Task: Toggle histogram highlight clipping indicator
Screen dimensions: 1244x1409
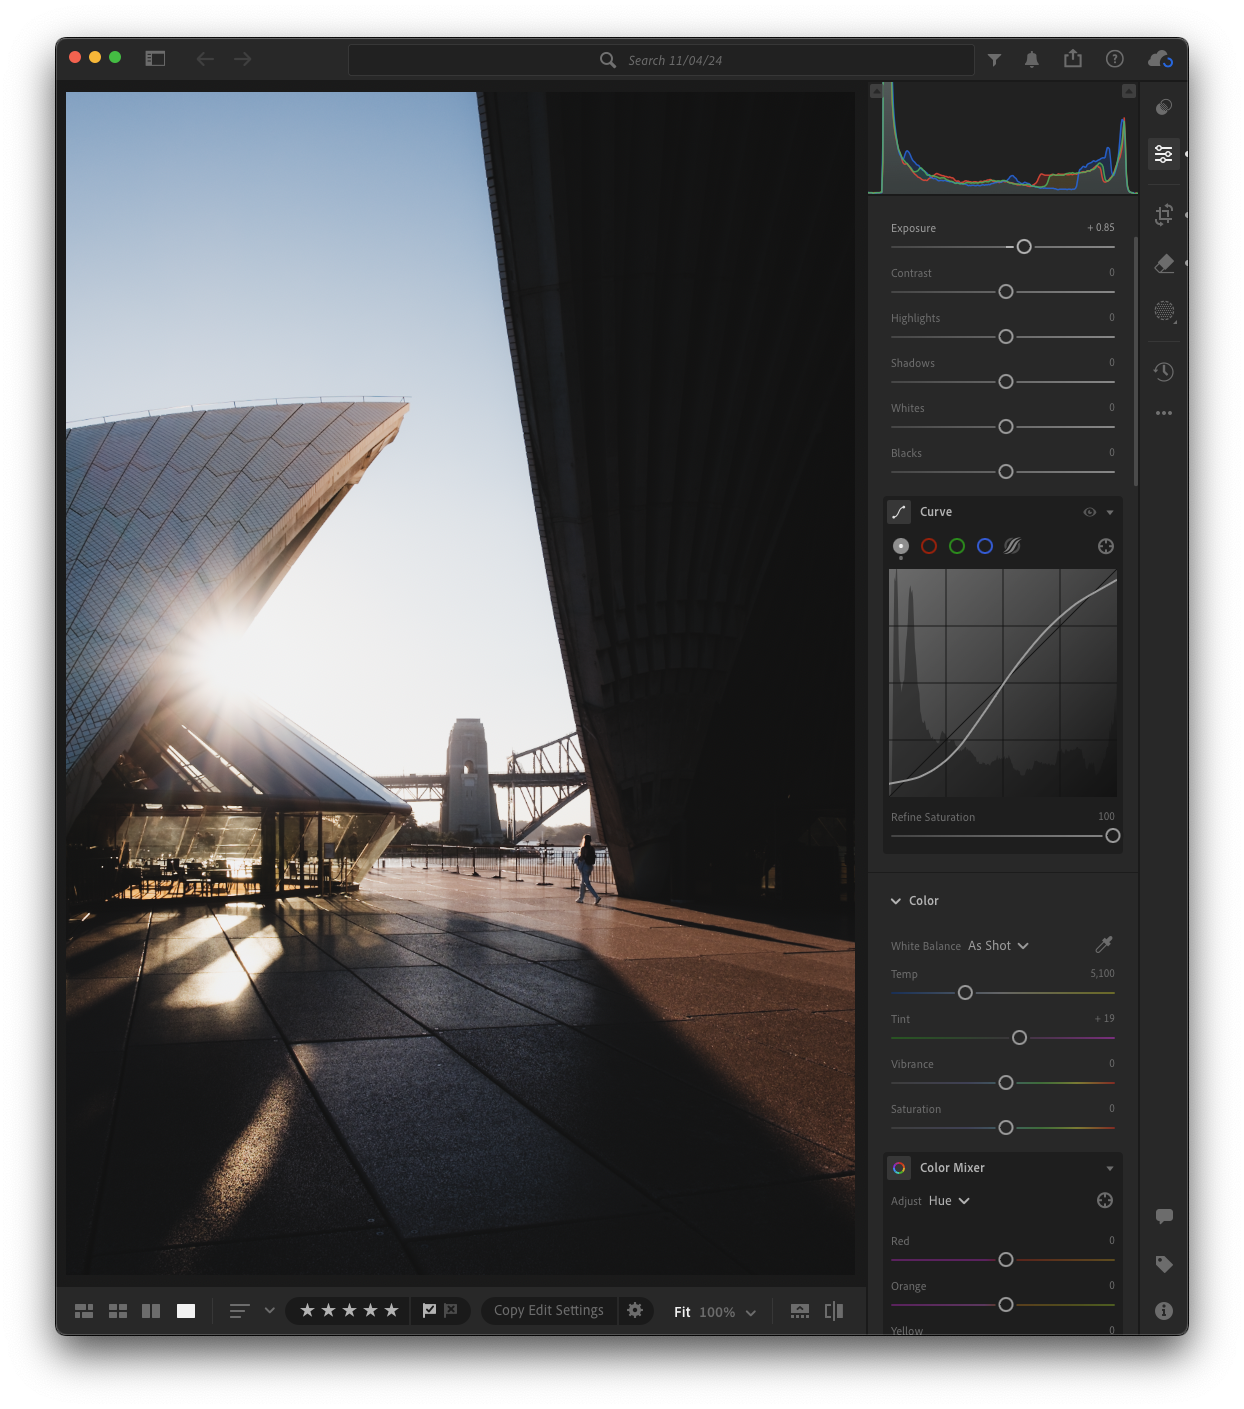Action: click(1129, 91)
